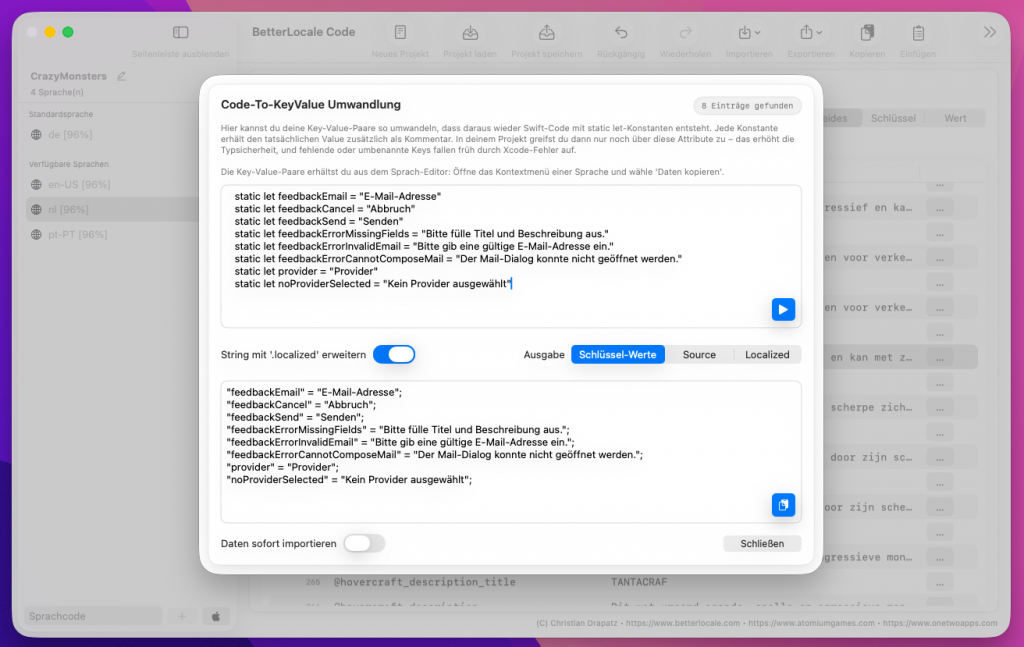This screenshot has height=647, width=1024.
Task: Click into the Sprachcode input field
Action: coord(90,617)
